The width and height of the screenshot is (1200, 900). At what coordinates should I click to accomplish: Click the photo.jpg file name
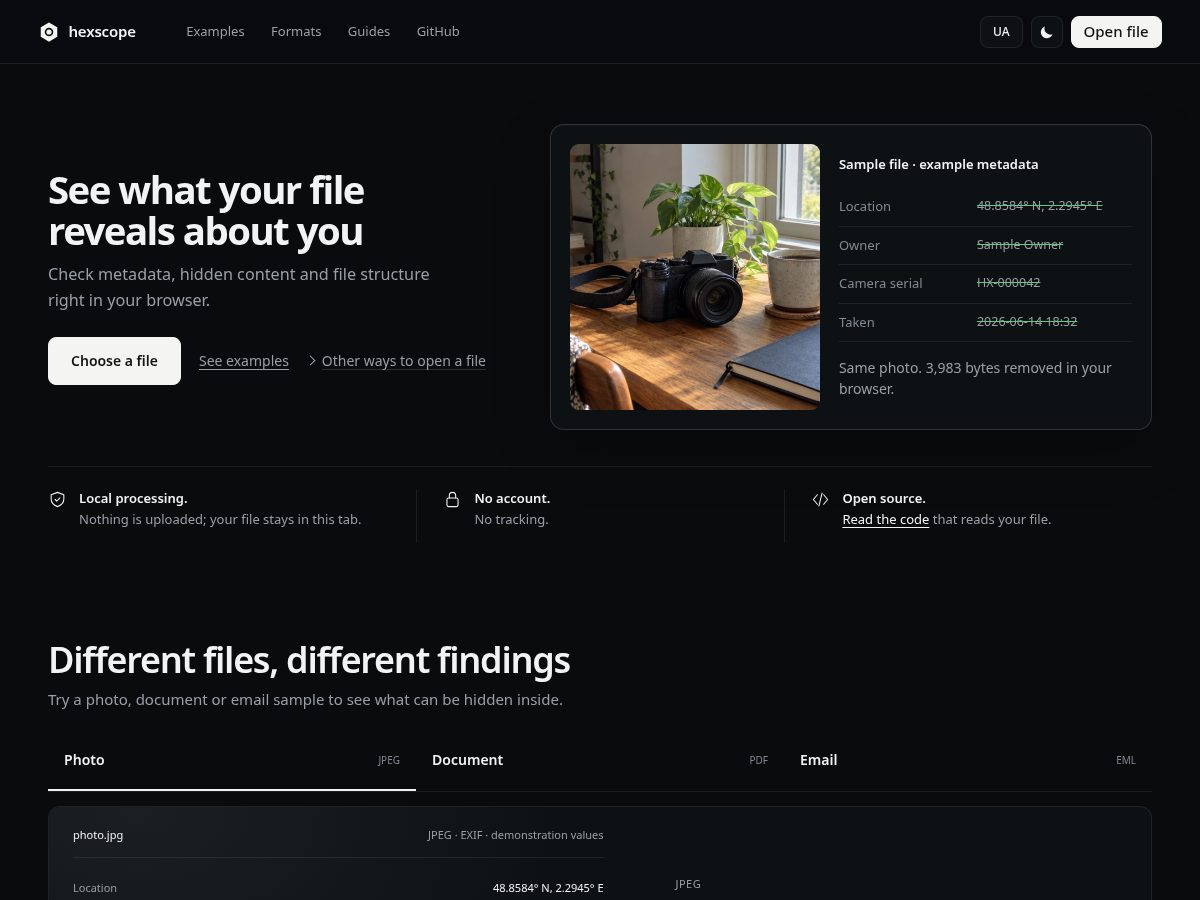pos(98,835)
